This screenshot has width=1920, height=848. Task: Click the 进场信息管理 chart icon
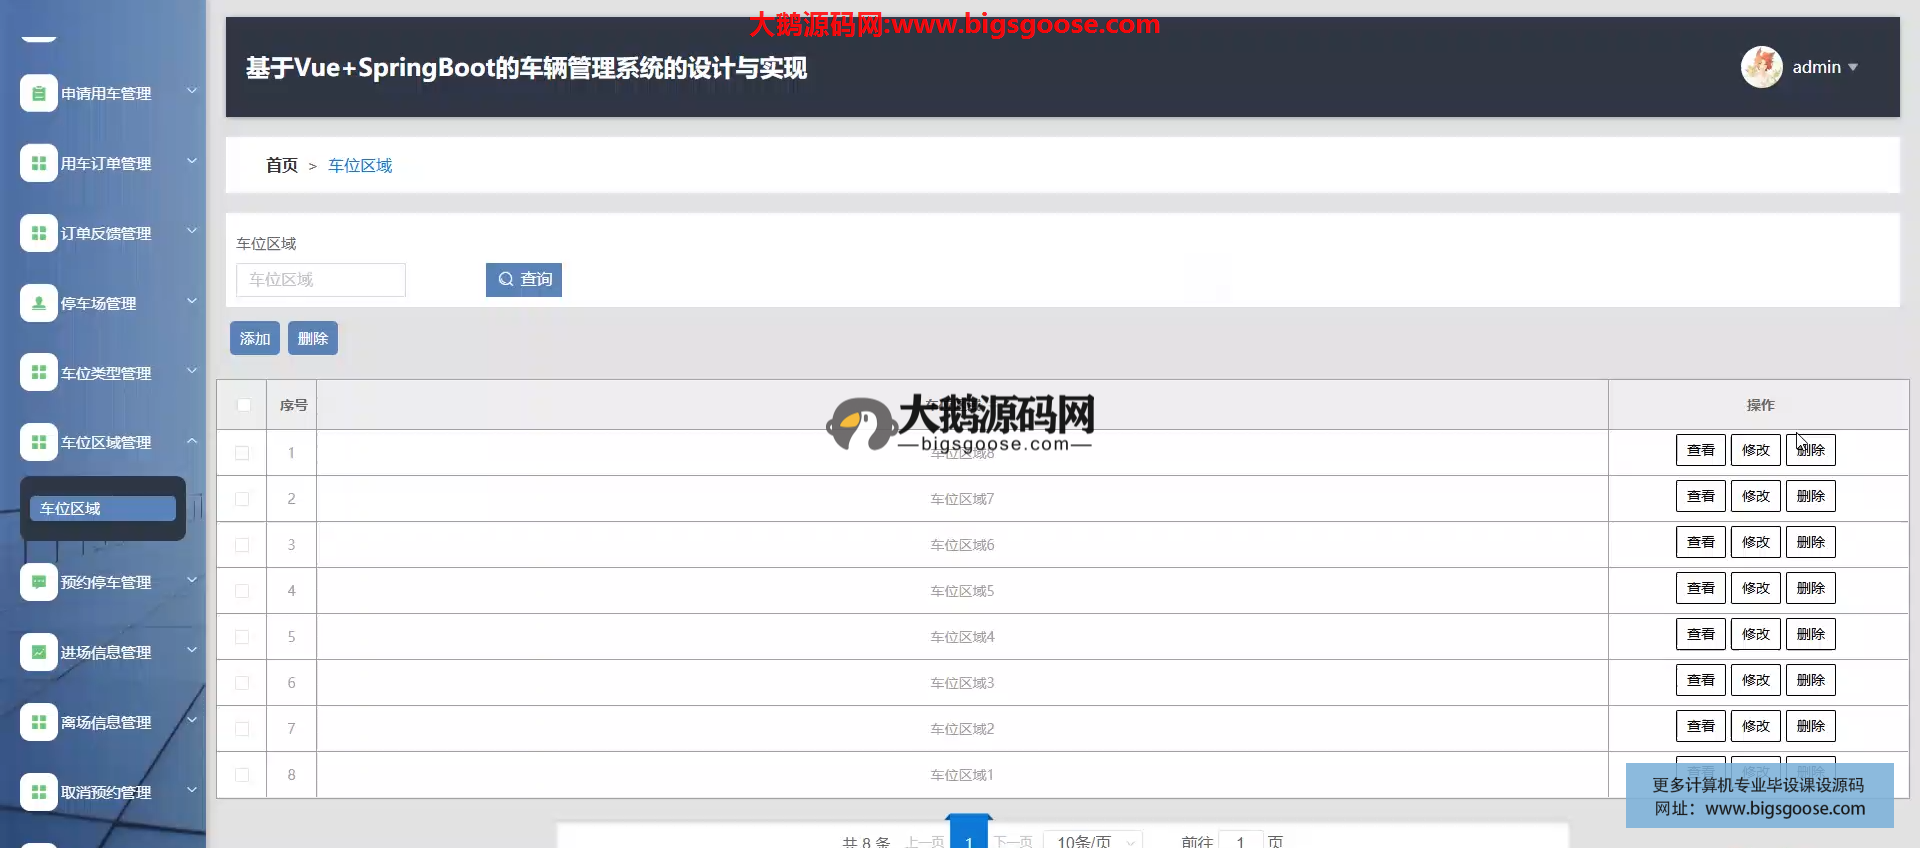[38, 652]
